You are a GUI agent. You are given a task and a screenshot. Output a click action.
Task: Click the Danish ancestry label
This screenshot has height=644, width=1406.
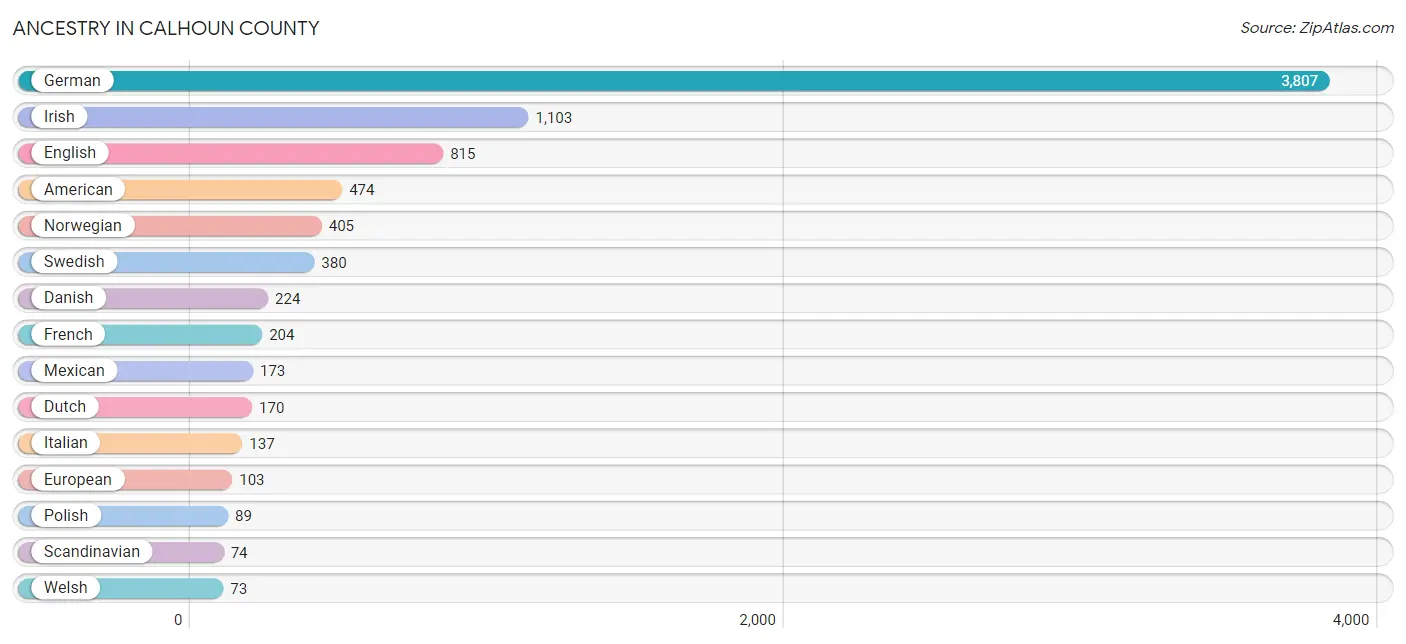68,298
